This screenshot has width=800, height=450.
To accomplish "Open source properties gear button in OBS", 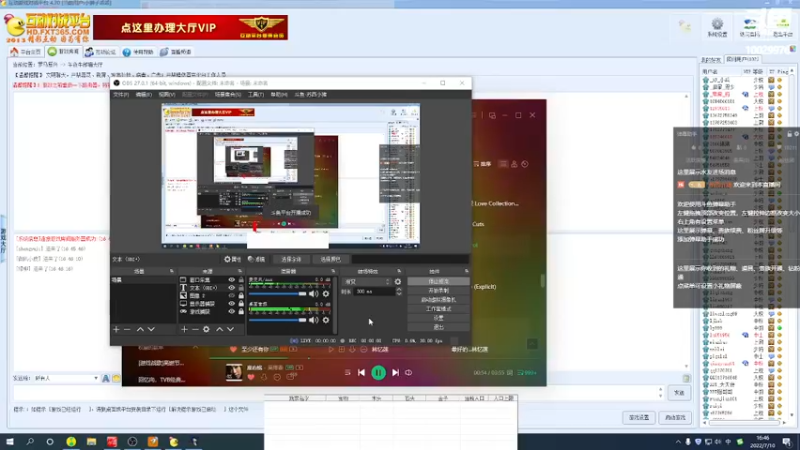I will click(x=233, y=259).
